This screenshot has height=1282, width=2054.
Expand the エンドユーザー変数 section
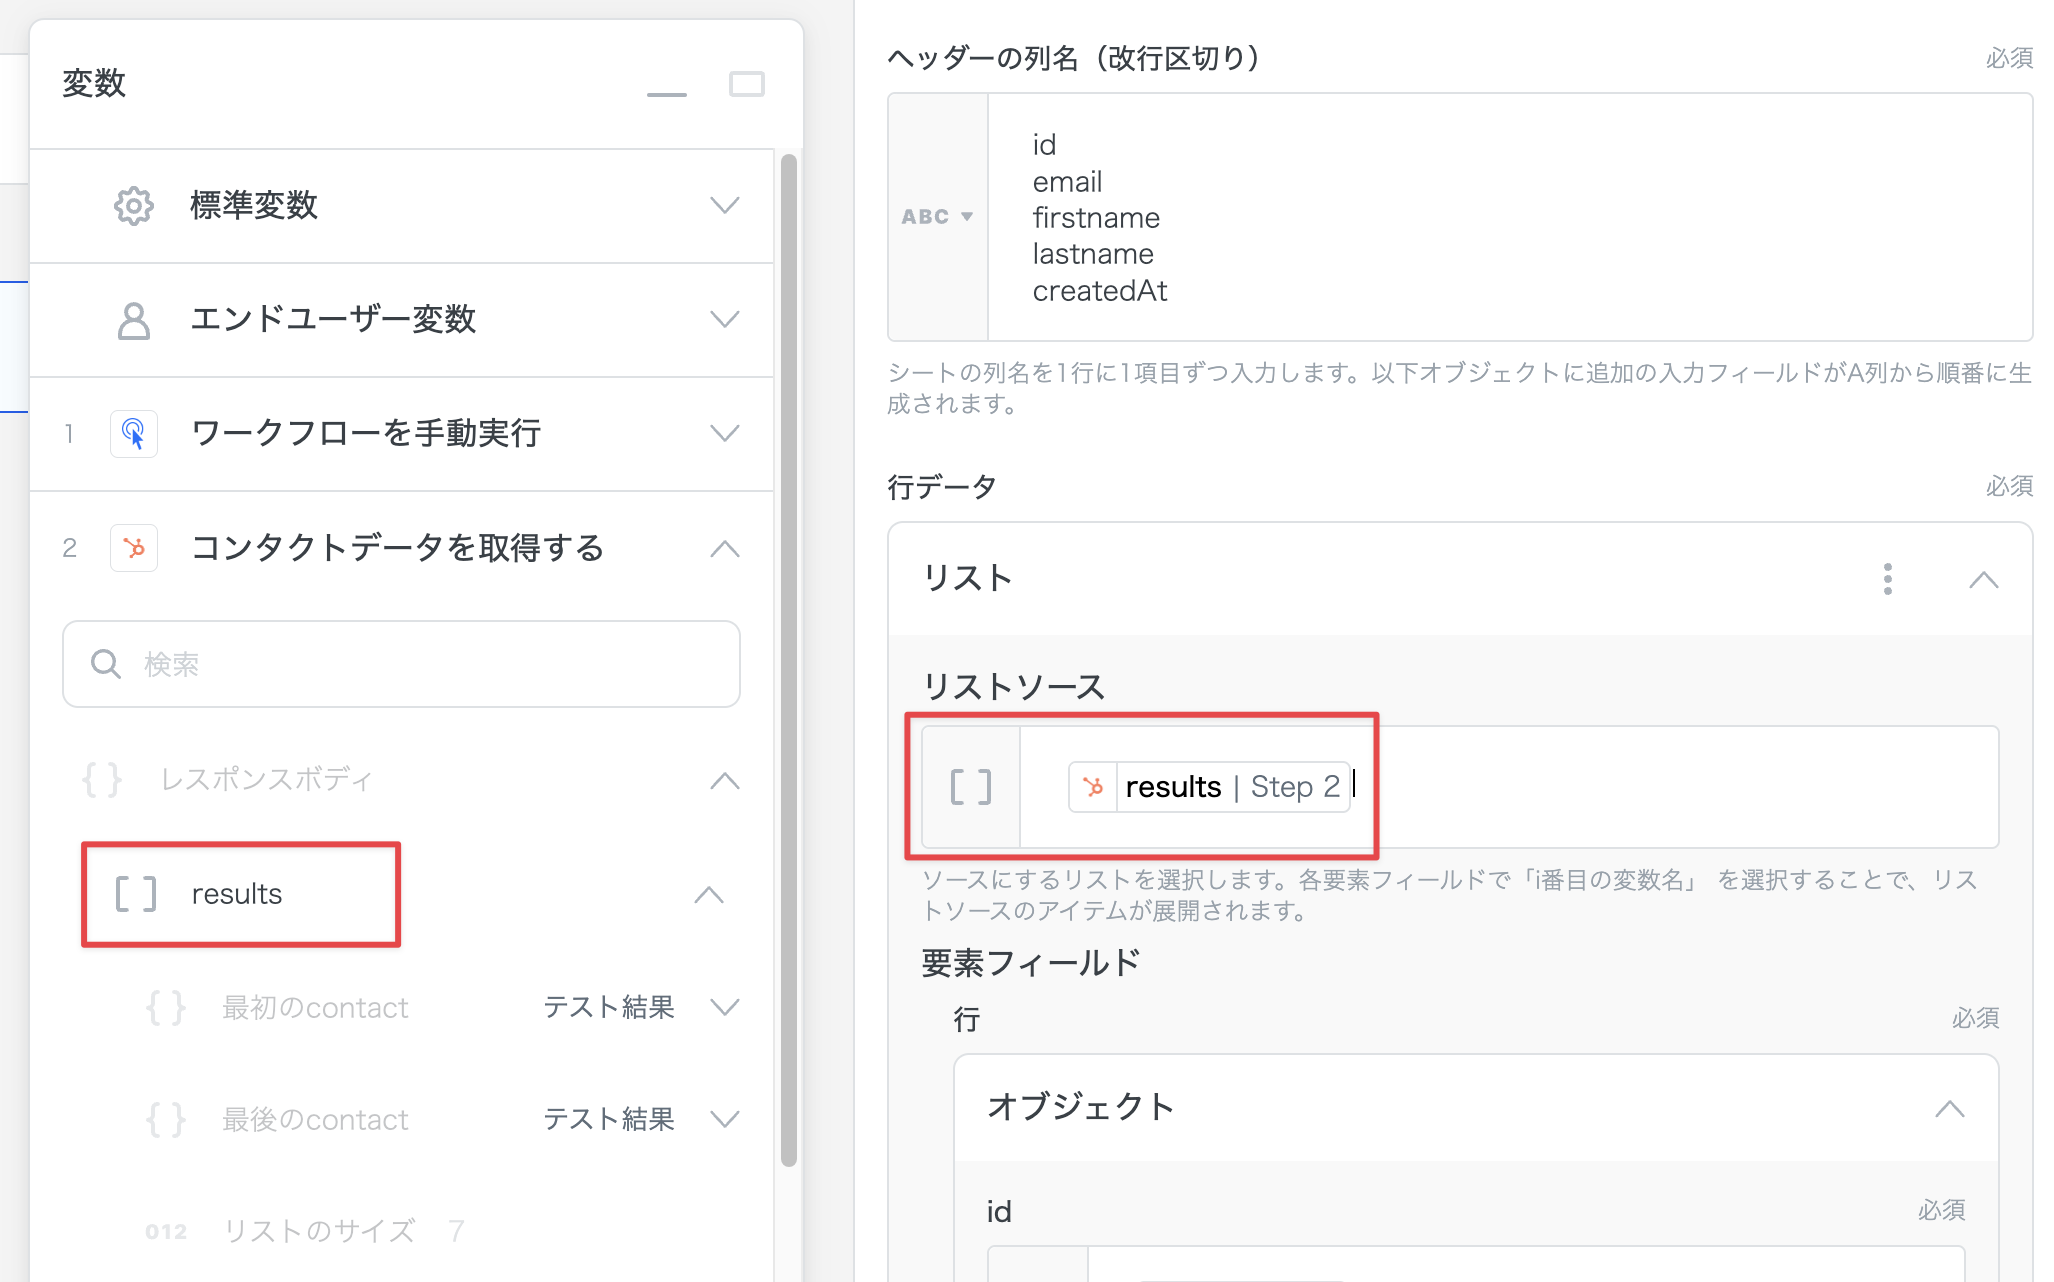pyautogui.click(x=724, y=320)
